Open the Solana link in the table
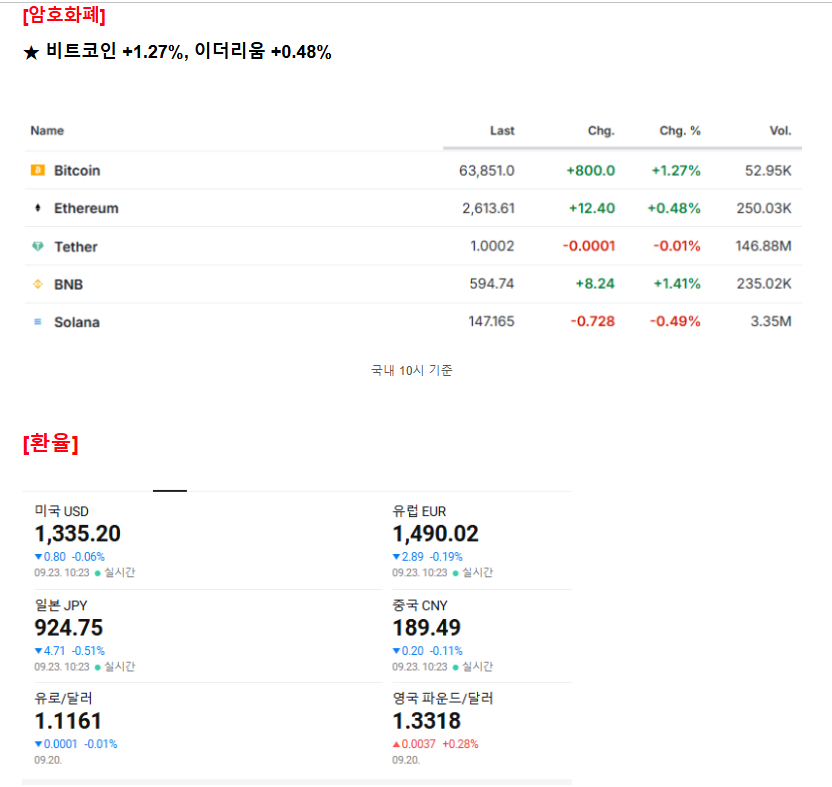The width and height of the screenshot is (832, 787). 77,322
